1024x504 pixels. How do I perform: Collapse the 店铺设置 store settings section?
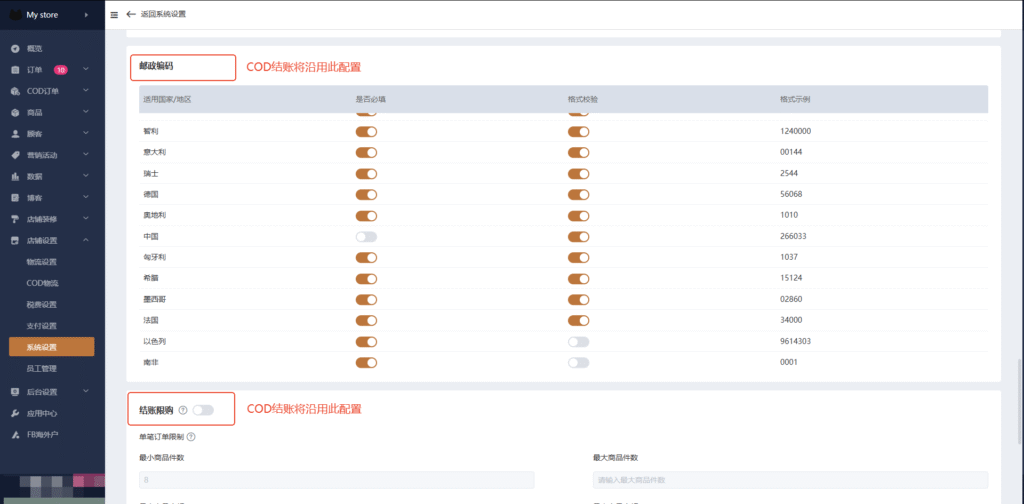(x=87, y=241)
